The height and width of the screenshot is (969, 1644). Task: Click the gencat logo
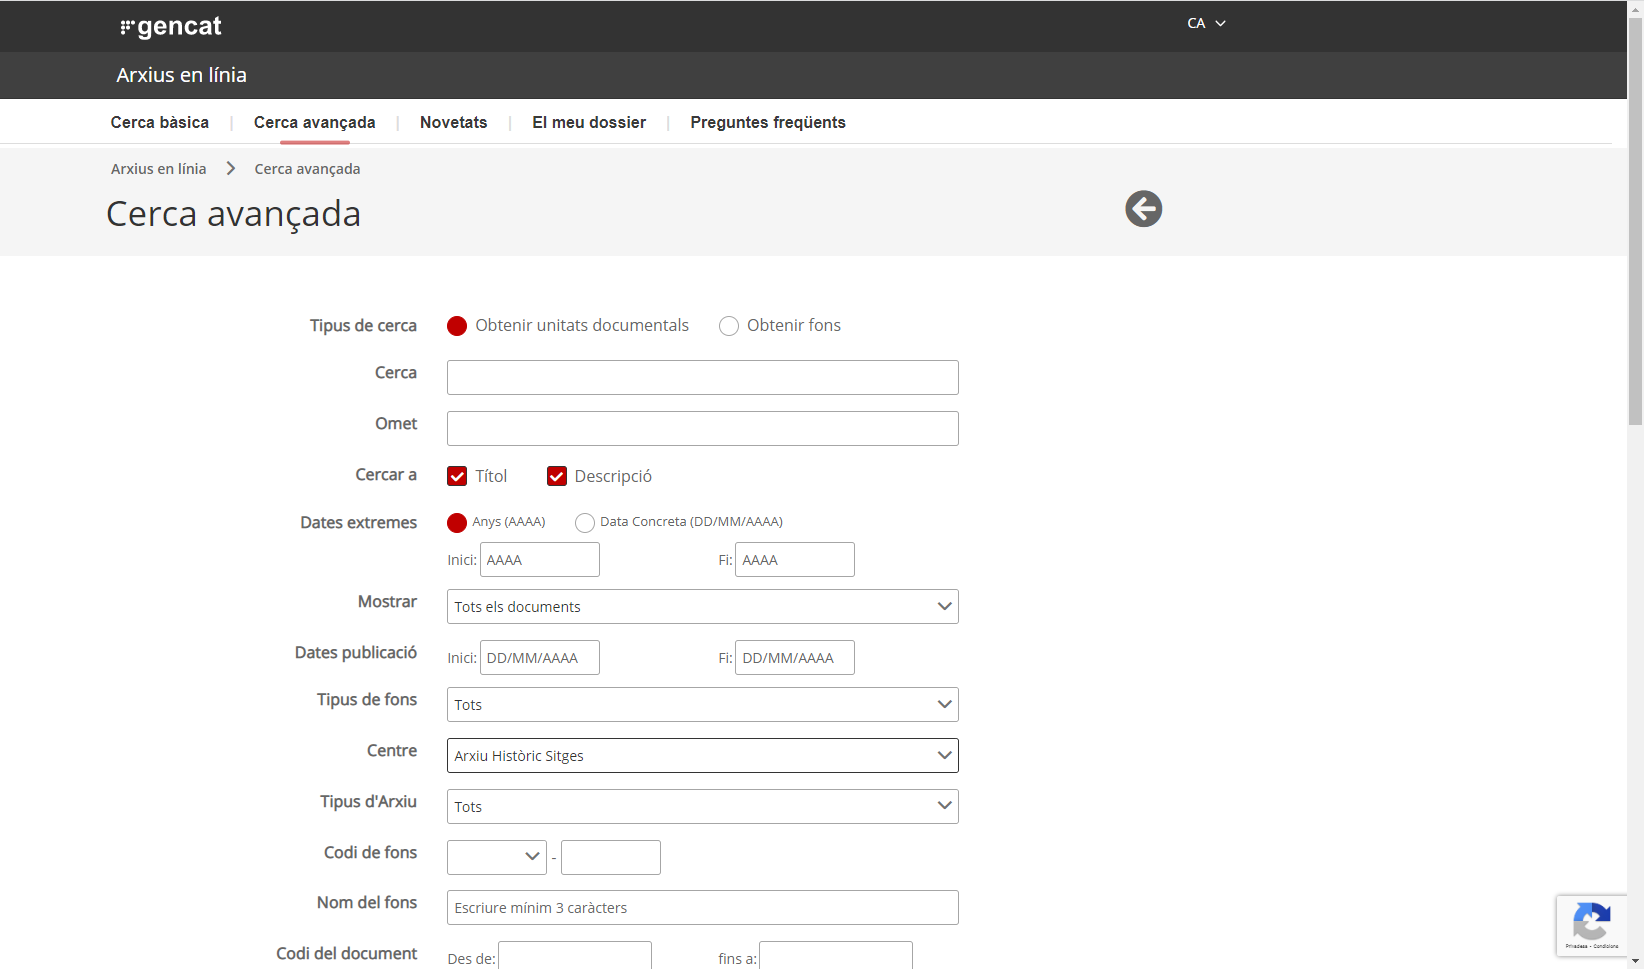point(171,27)
